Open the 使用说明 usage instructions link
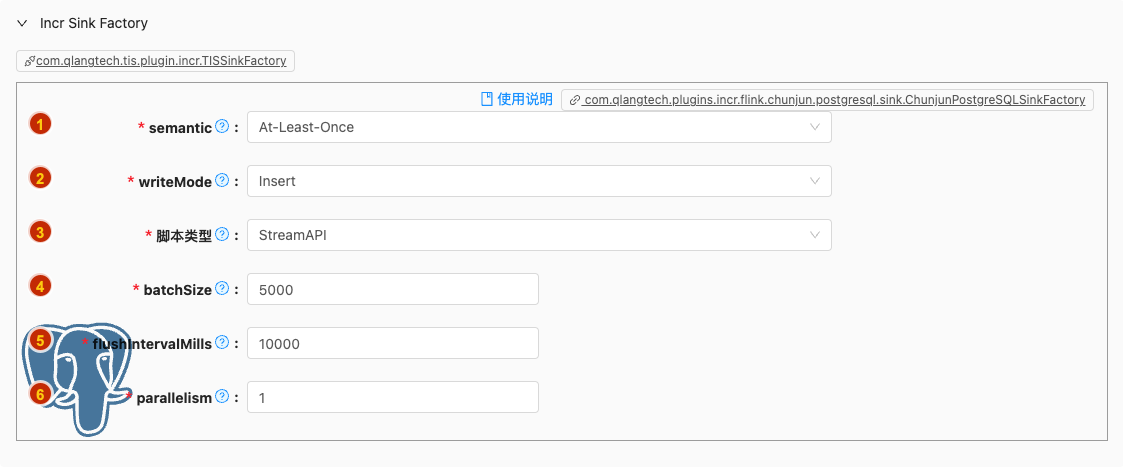This screenshot has height=467, width=1123. click(525, 99)
